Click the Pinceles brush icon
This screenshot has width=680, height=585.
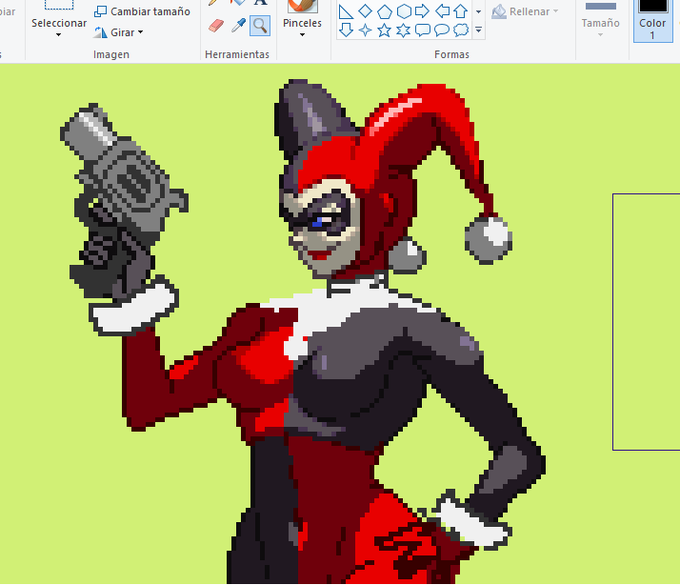[303, 5]
